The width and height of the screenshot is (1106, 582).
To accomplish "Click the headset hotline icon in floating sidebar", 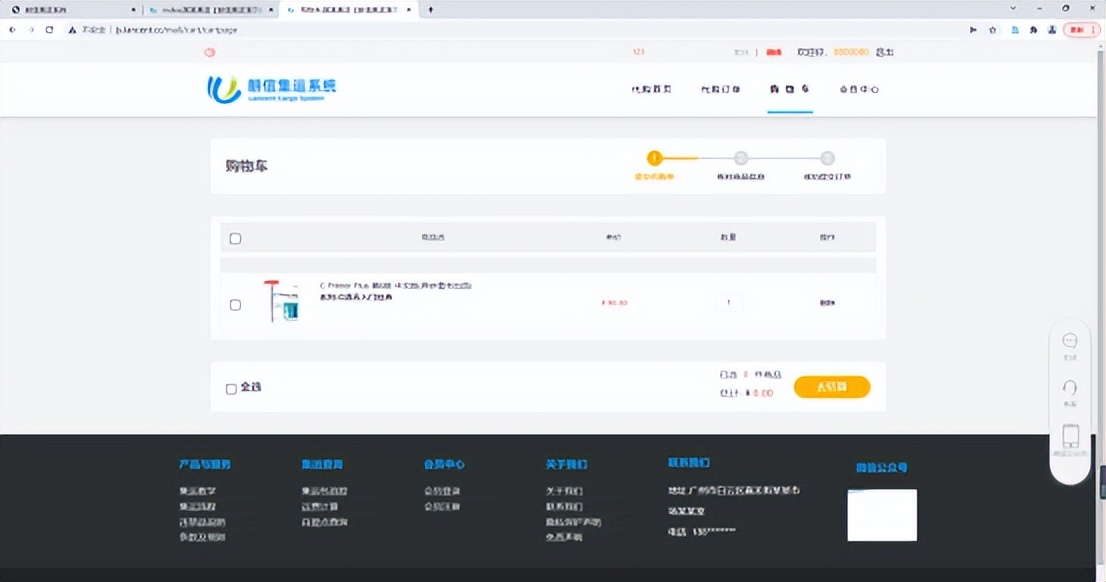I will [x=1069, y=387].
